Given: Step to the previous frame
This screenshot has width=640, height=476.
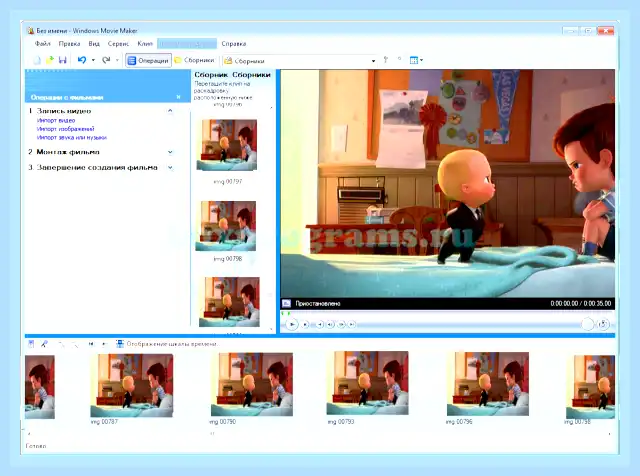Looking at the screenshot, I should pyautogui.click(x=331, y=325).
